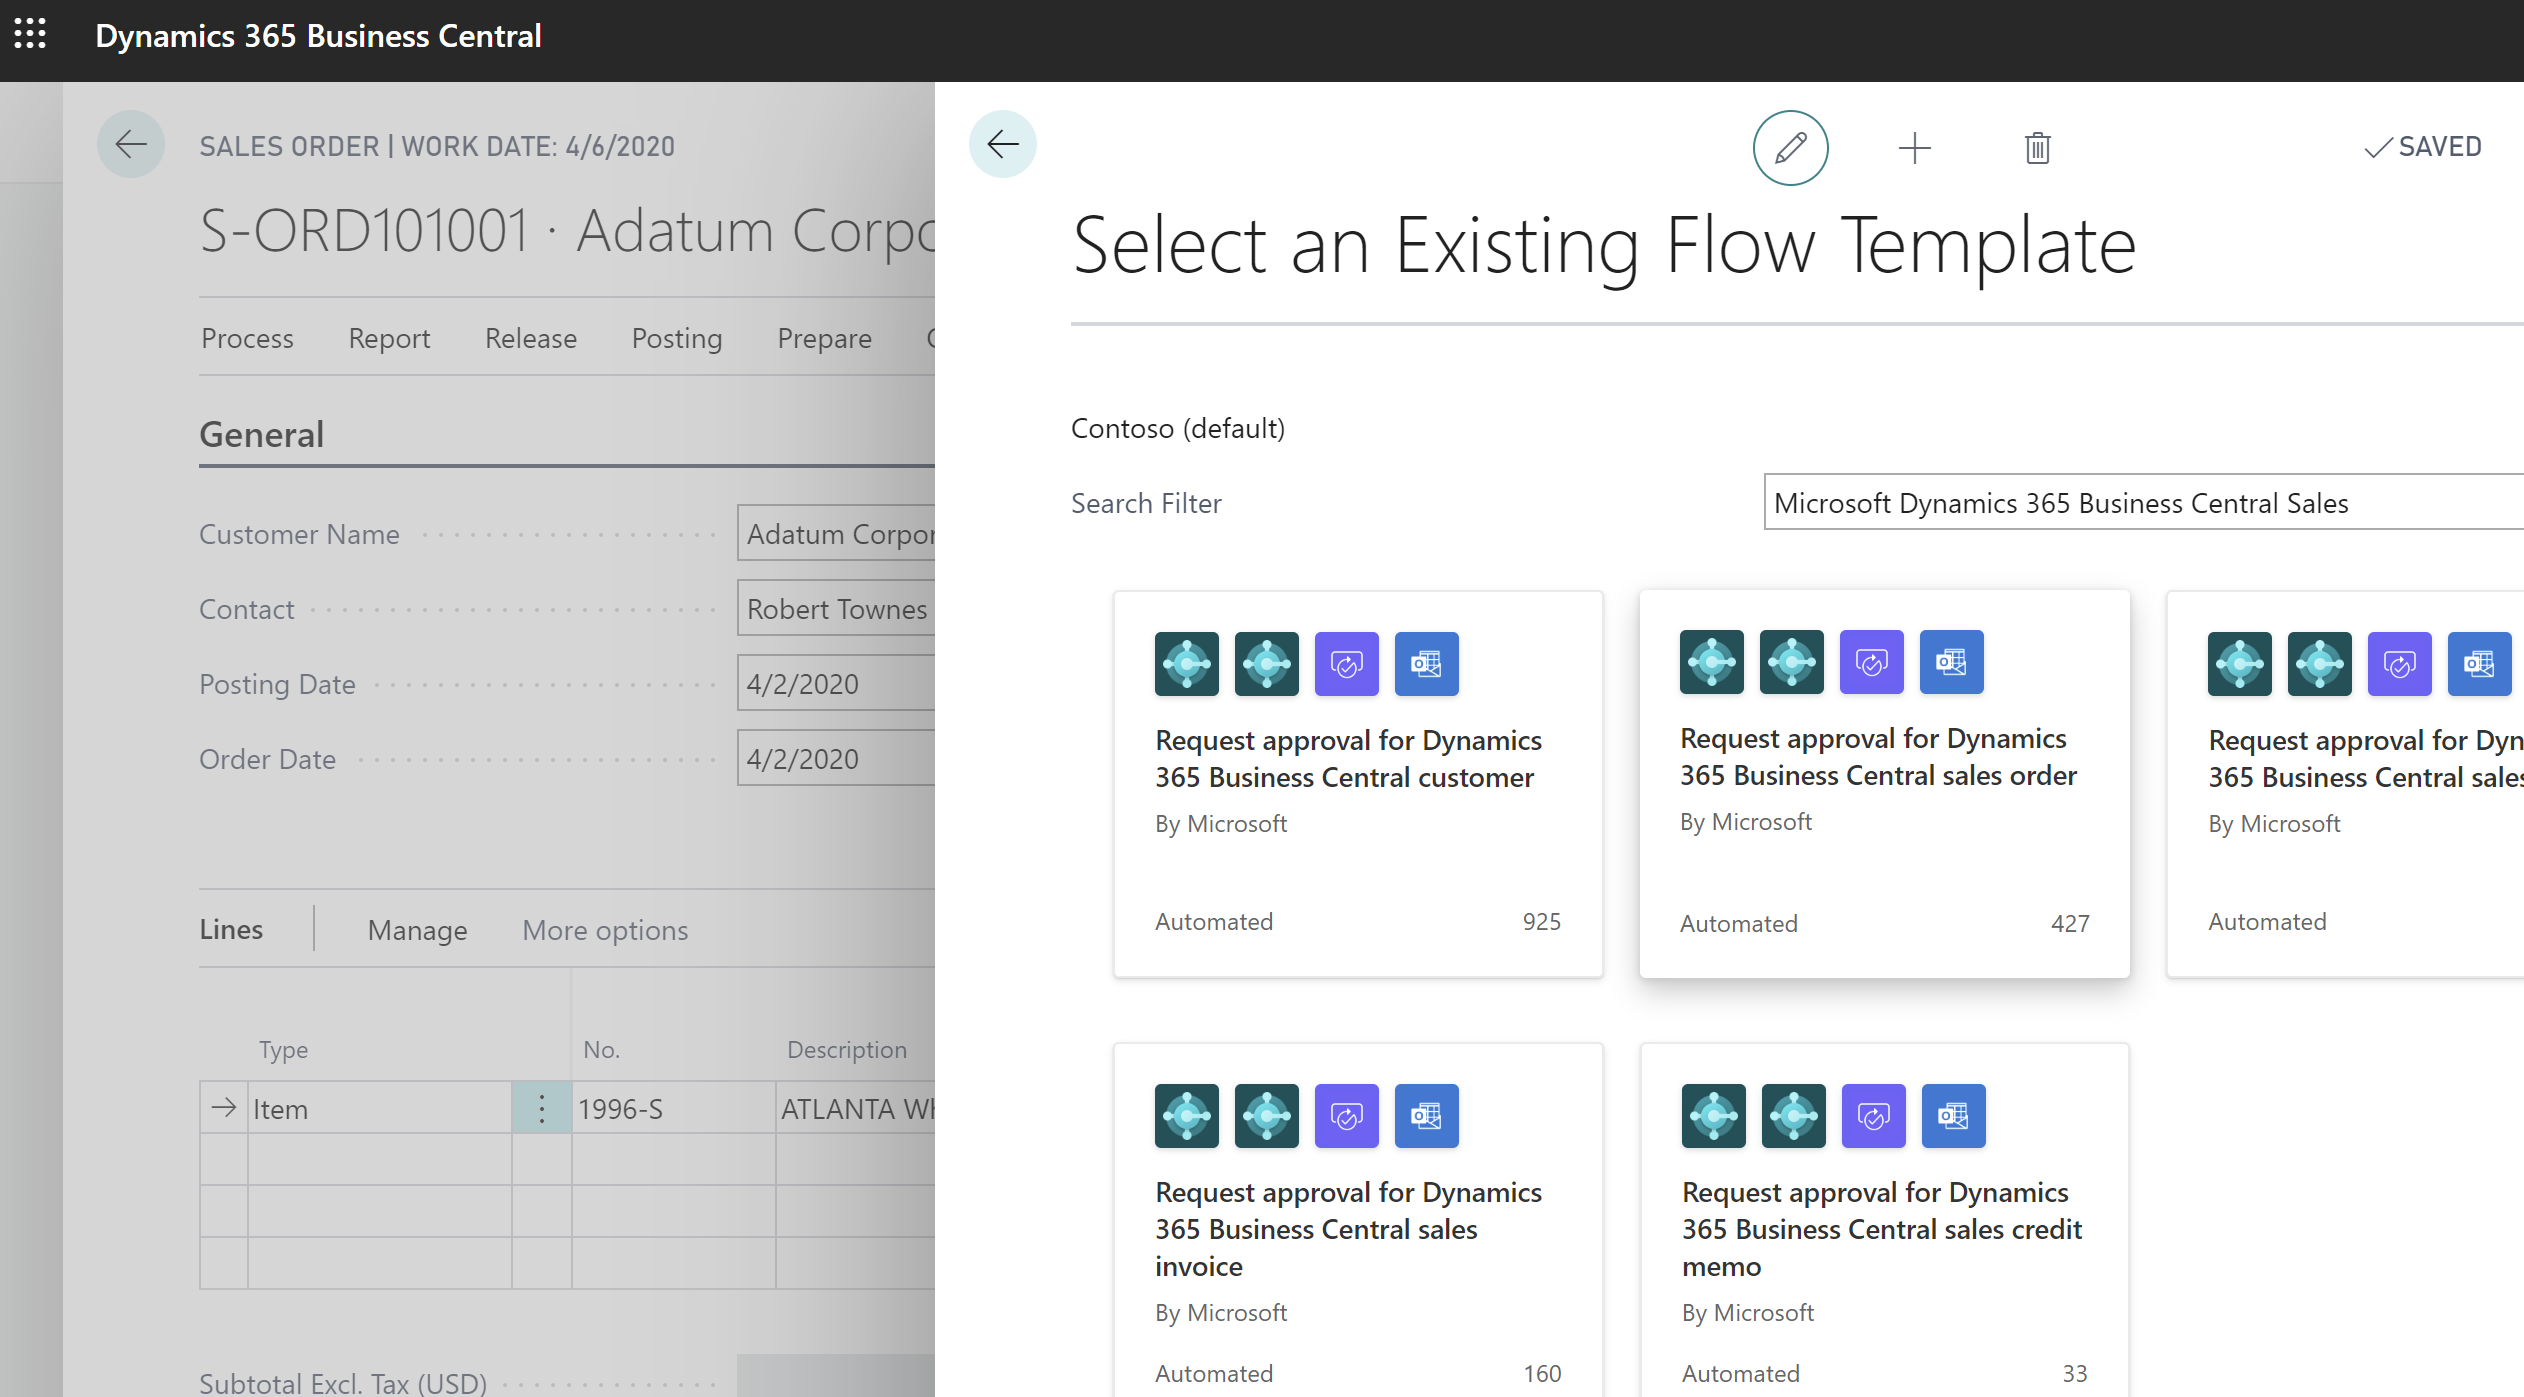The width and height of the screenshot is (2524, 1397).
Task: Navigate back from the flow template panel
Action: pyautogui.click(x=1003, y=144)
